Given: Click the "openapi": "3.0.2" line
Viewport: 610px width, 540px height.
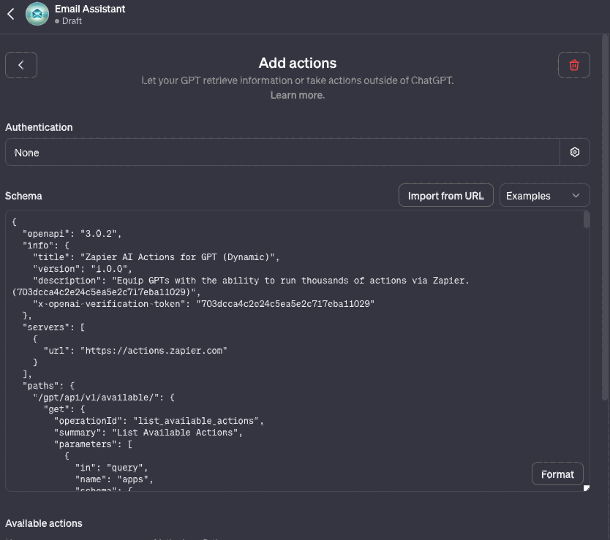Looking at the screenshot, I should 72,233.
